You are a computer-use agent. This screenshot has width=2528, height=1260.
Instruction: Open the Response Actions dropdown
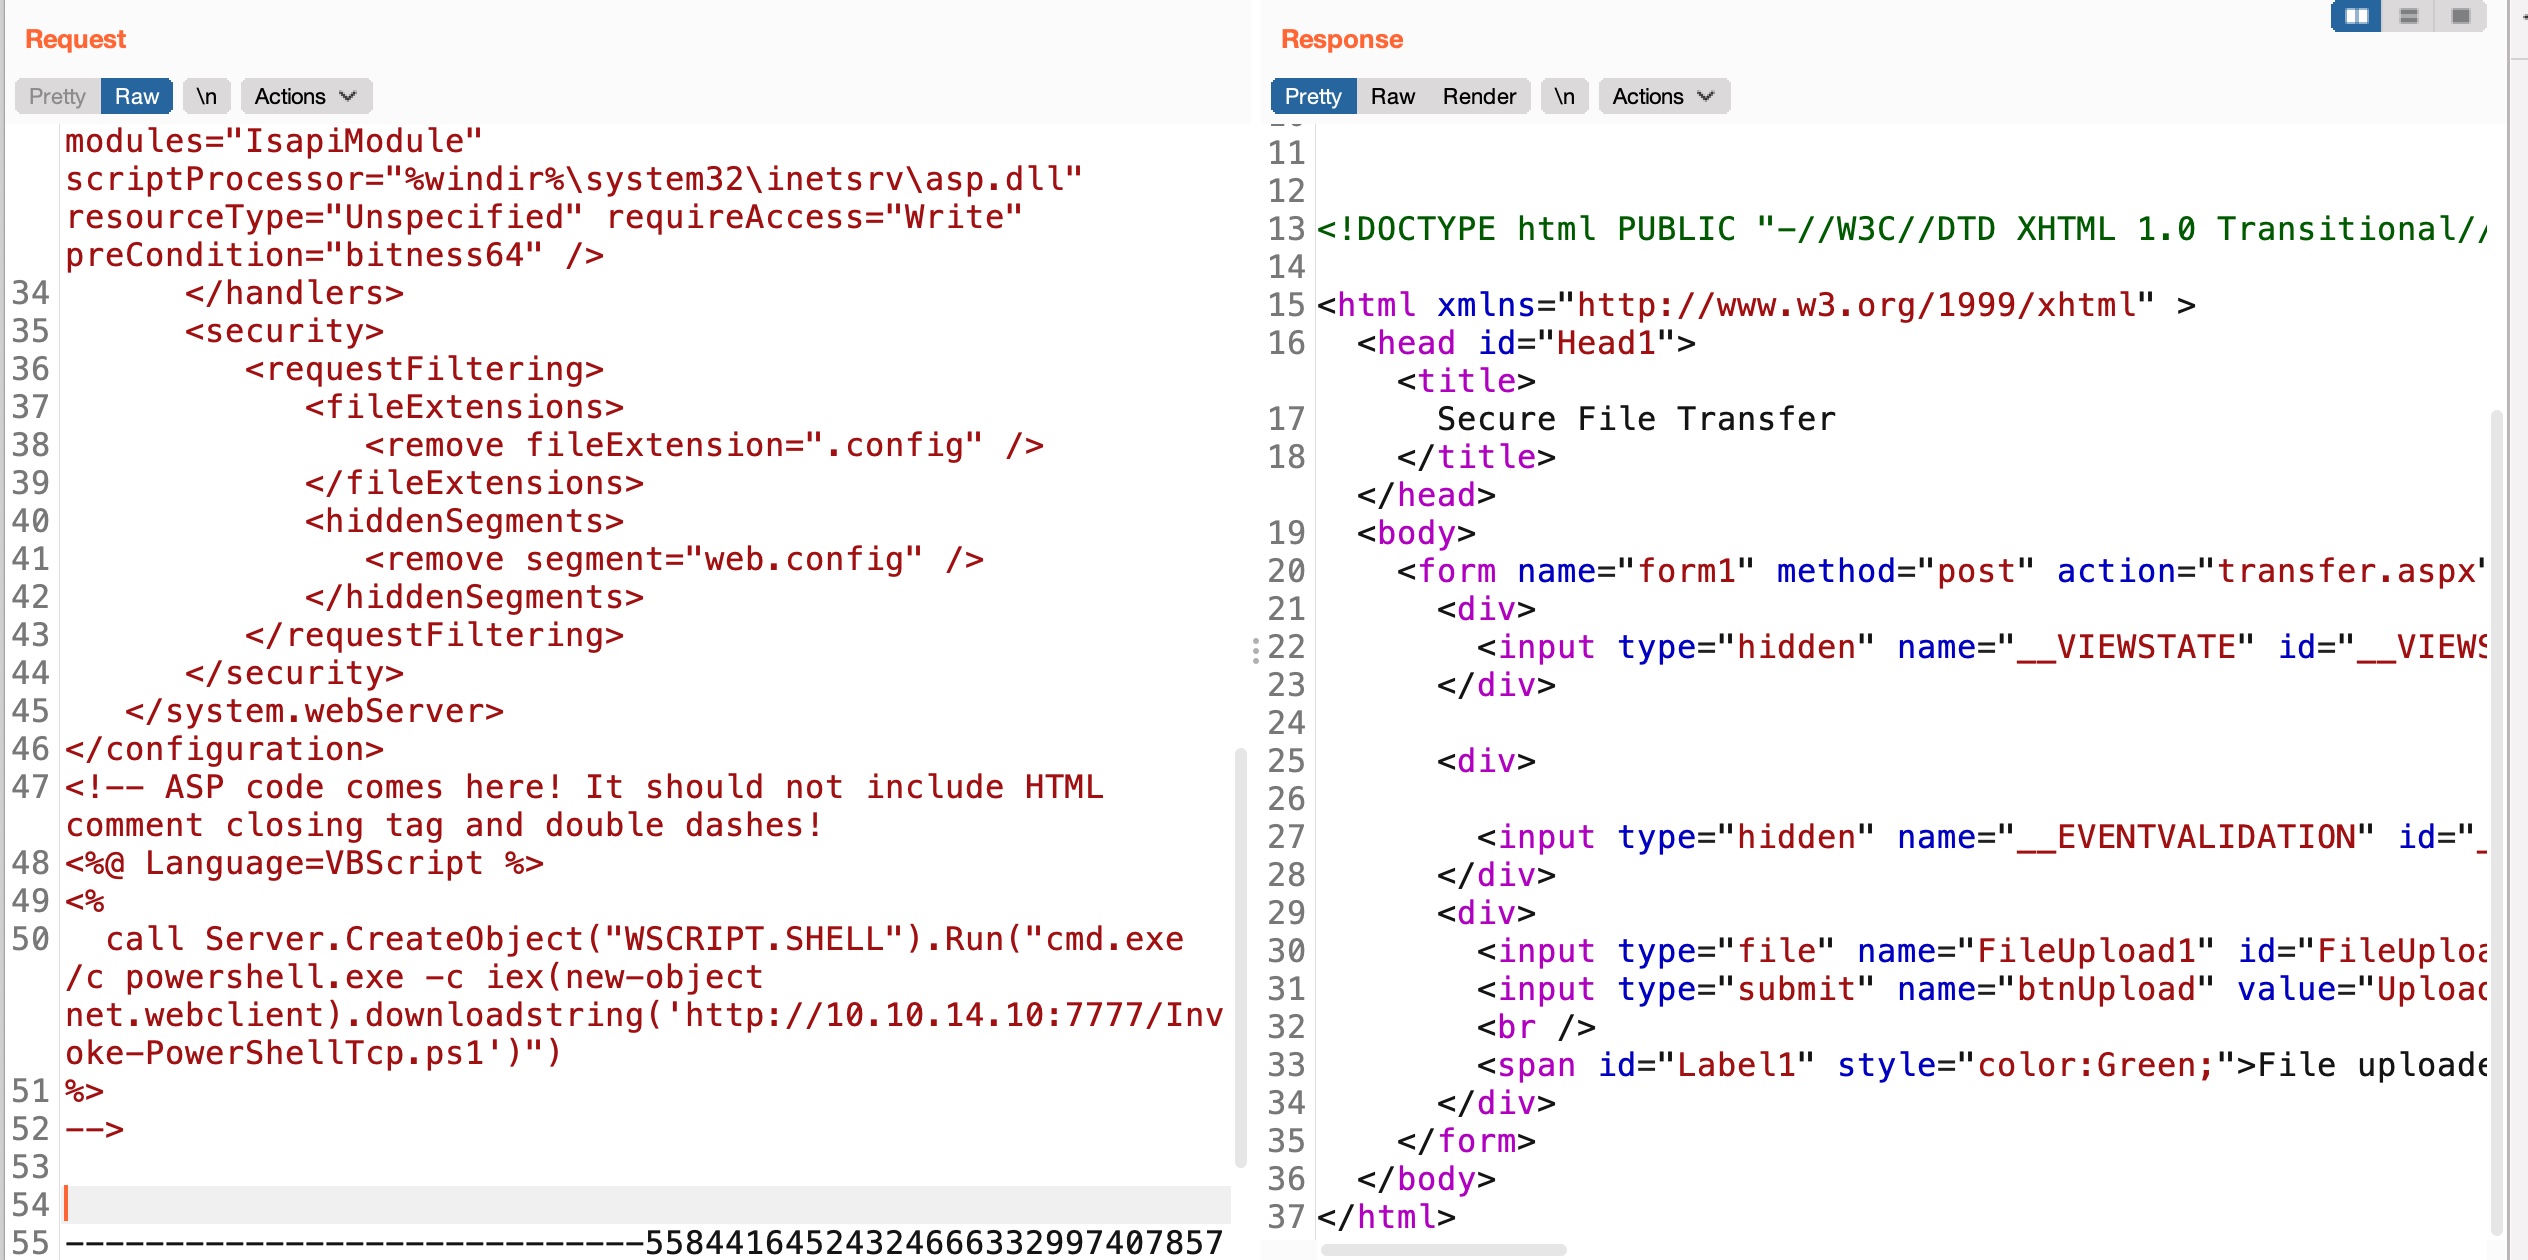coord(1663,96)
